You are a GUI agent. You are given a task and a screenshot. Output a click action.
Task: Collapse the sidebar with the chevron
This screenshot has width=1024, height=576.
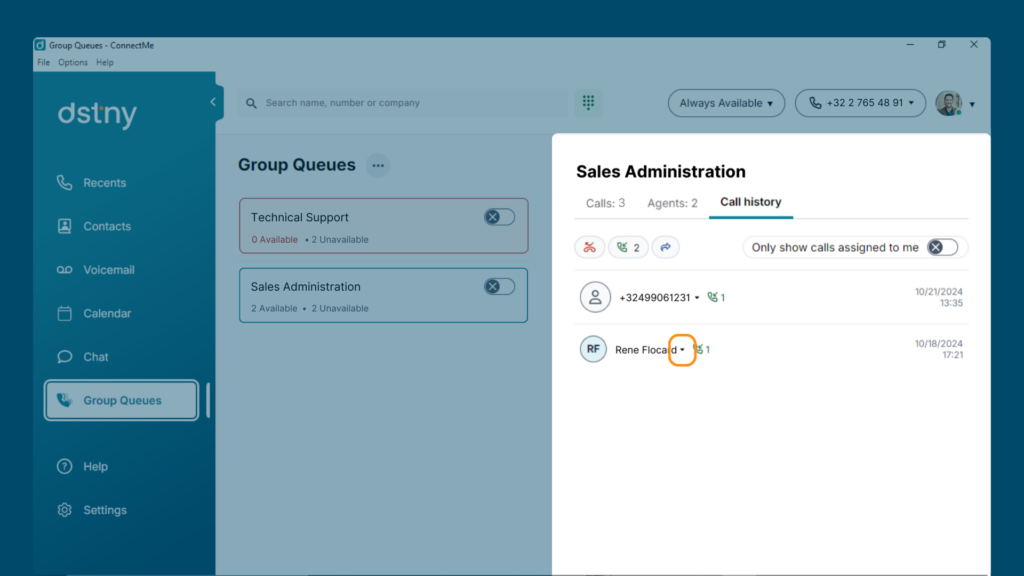click(x=213, y=102)
